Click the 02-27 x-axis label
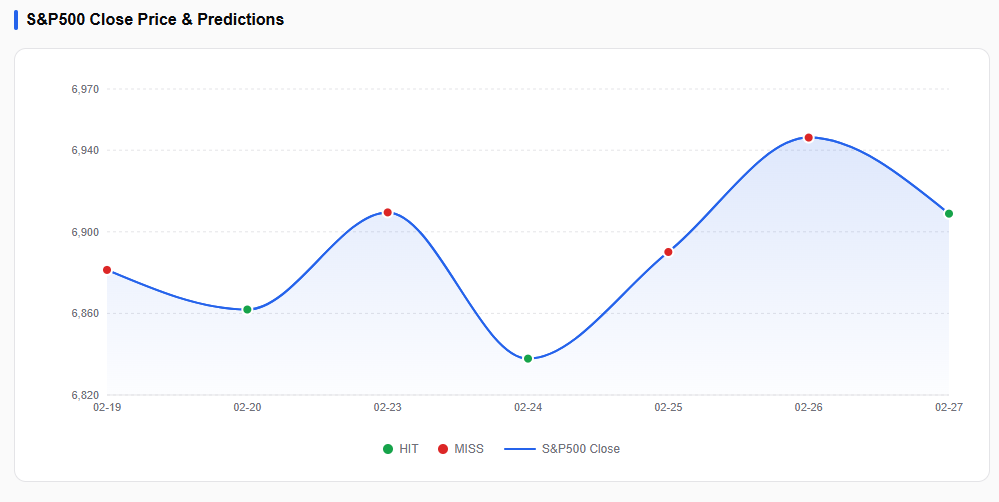 pyautogui.click(x=949, y=407)
